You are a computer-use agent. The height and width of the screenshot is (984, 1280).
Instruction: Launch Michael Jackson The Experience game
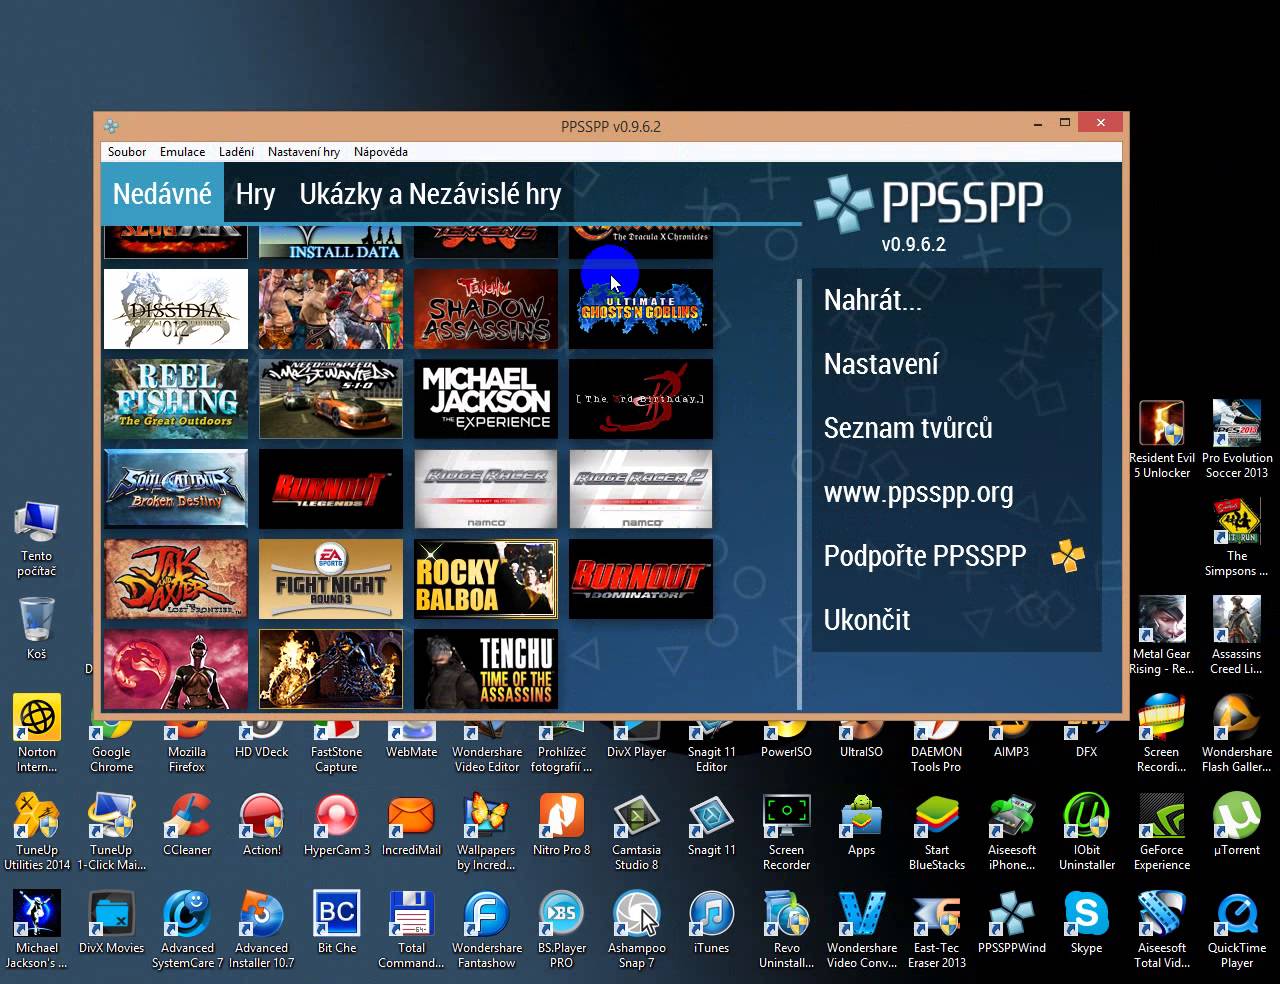[486, 399]
